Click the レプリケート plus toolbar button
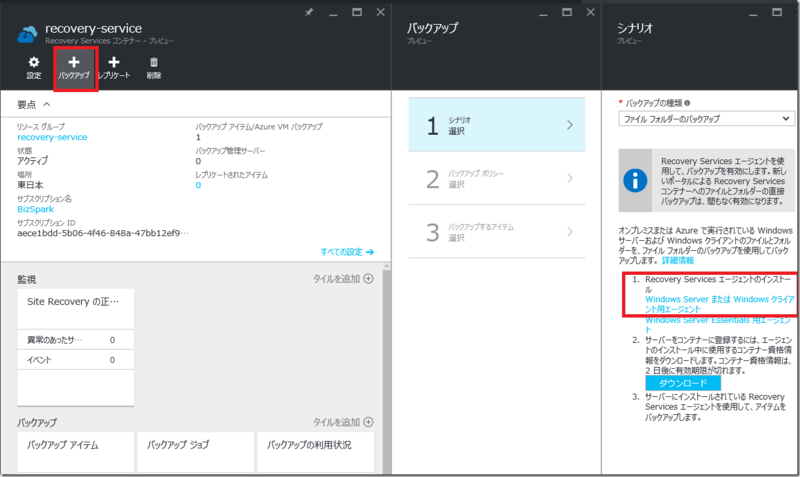 (x=114, y=68)
